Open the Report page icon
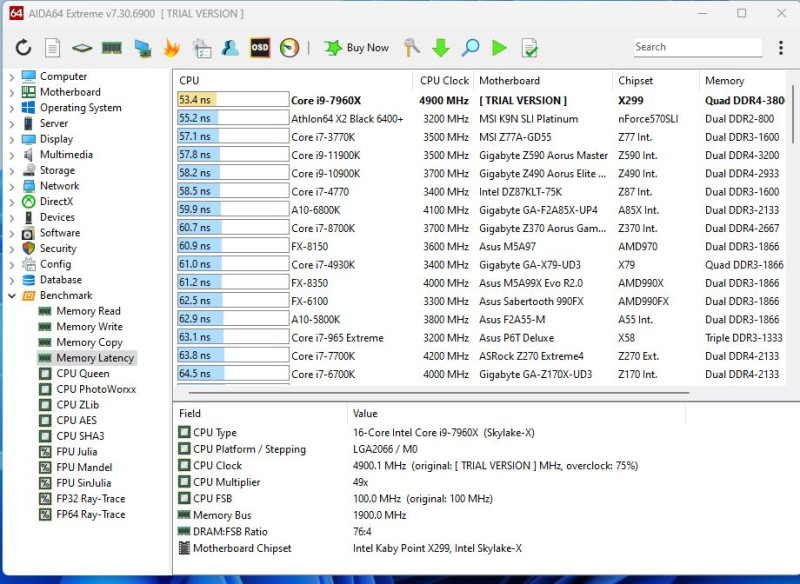 (52, 48)
